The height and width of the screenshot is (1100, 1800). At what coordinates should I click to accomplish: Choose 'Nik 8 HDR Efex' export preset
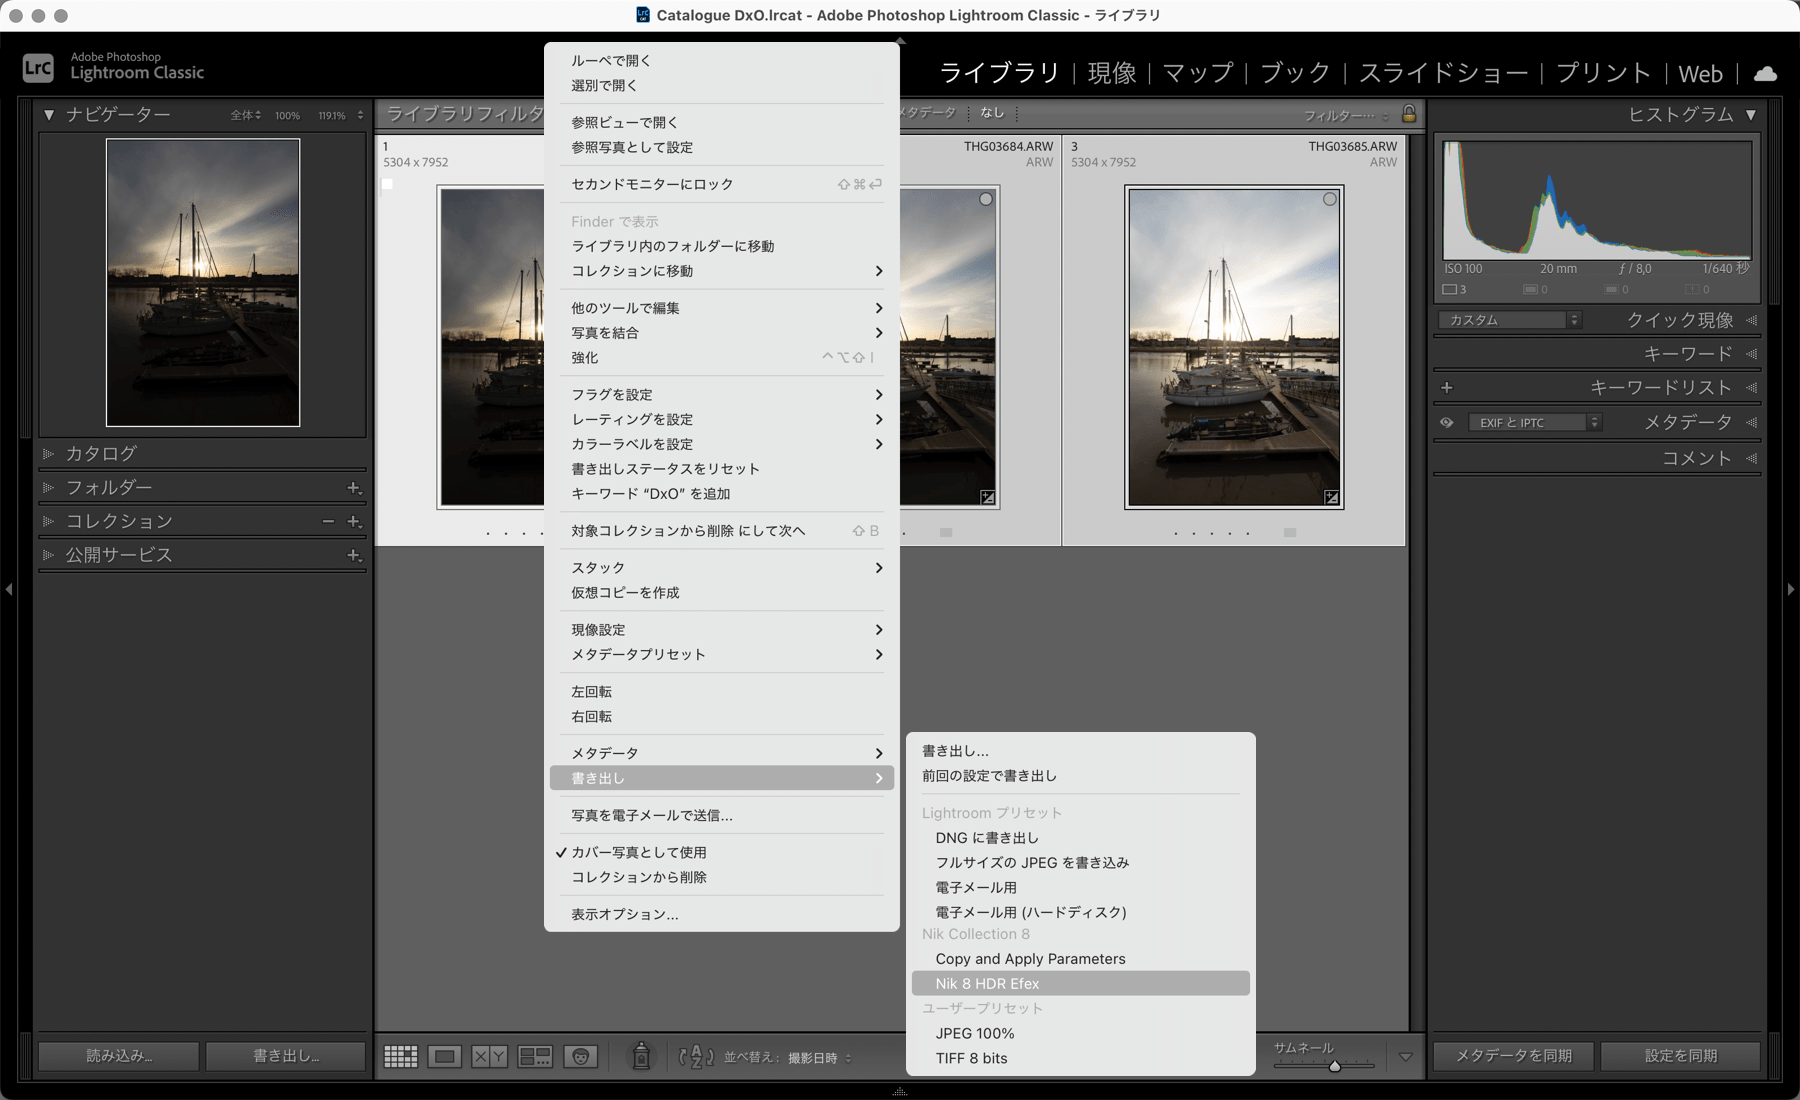pyautogui.click(x=1081, y=984)
